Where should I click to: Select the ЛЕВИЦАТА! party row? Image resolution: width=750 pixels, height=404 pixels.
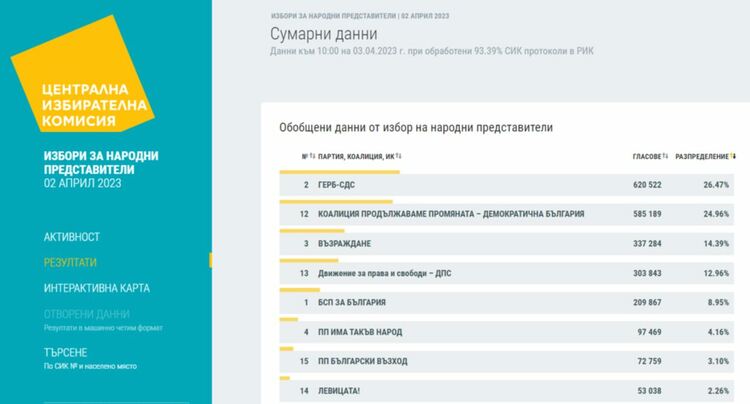coord(507,391)
